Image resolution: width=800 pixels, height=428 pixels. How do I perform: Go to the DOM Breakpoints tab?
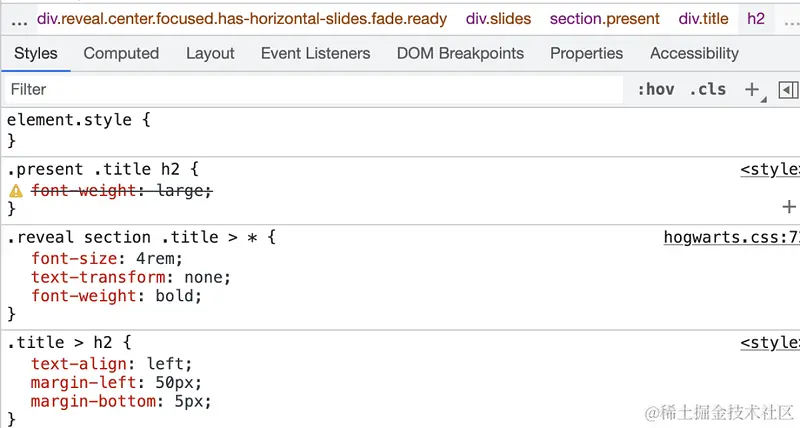pos(460,53)
